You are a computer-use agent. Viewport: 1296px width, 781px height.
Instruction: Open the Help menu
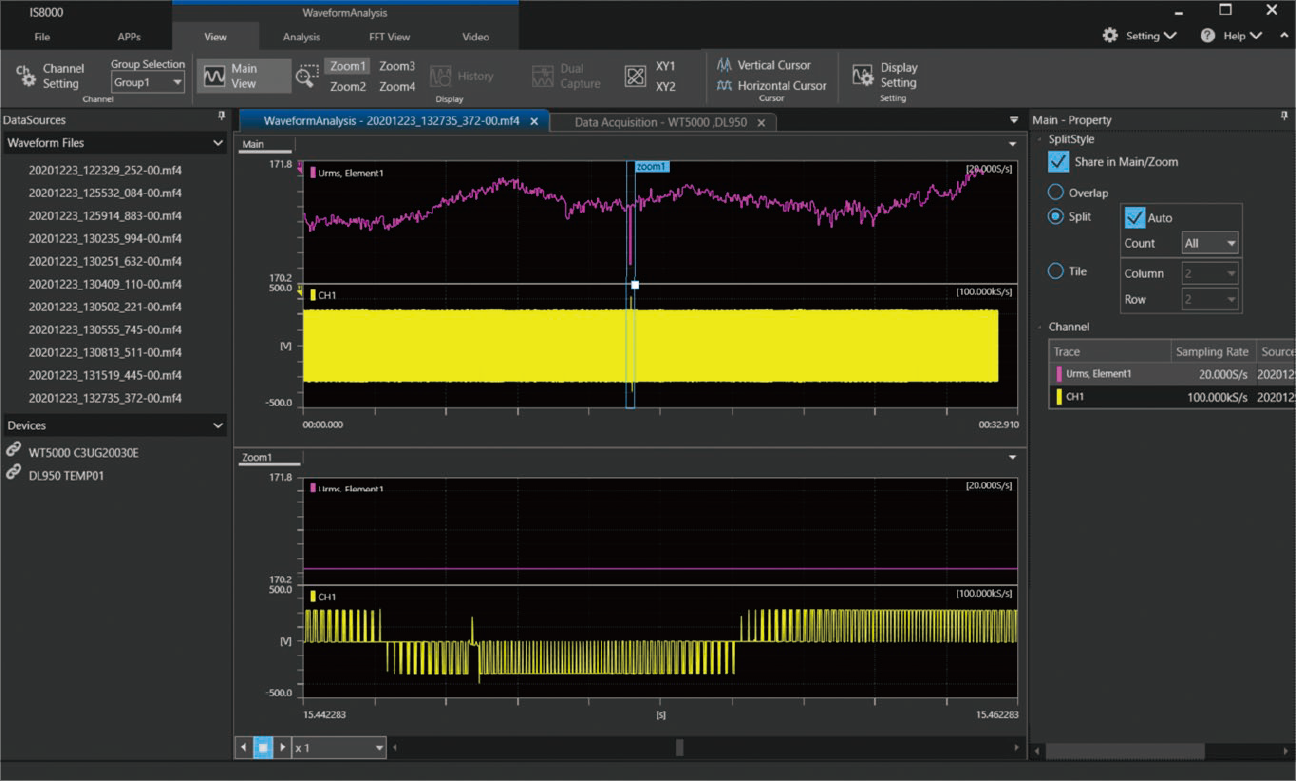tap(1230, 35)
